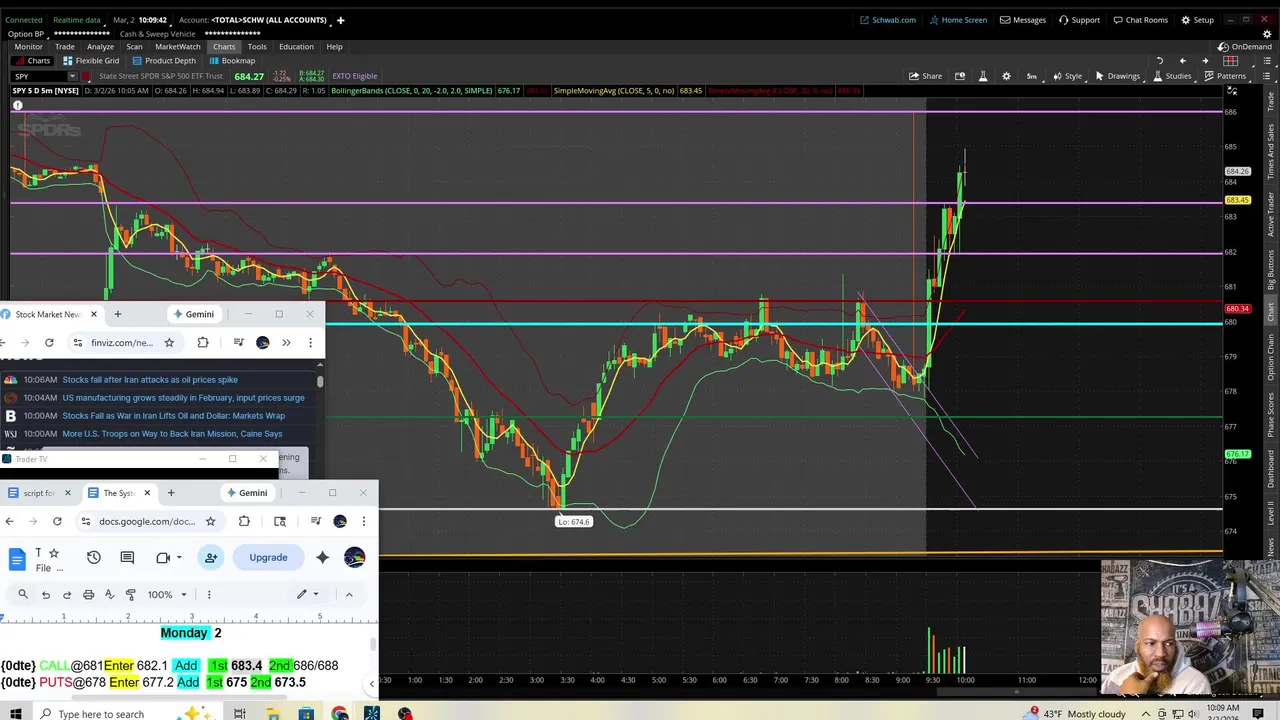This screenshot has height=720, width=1280.
Task: Click the Share chart button
Action: (925, 76)
